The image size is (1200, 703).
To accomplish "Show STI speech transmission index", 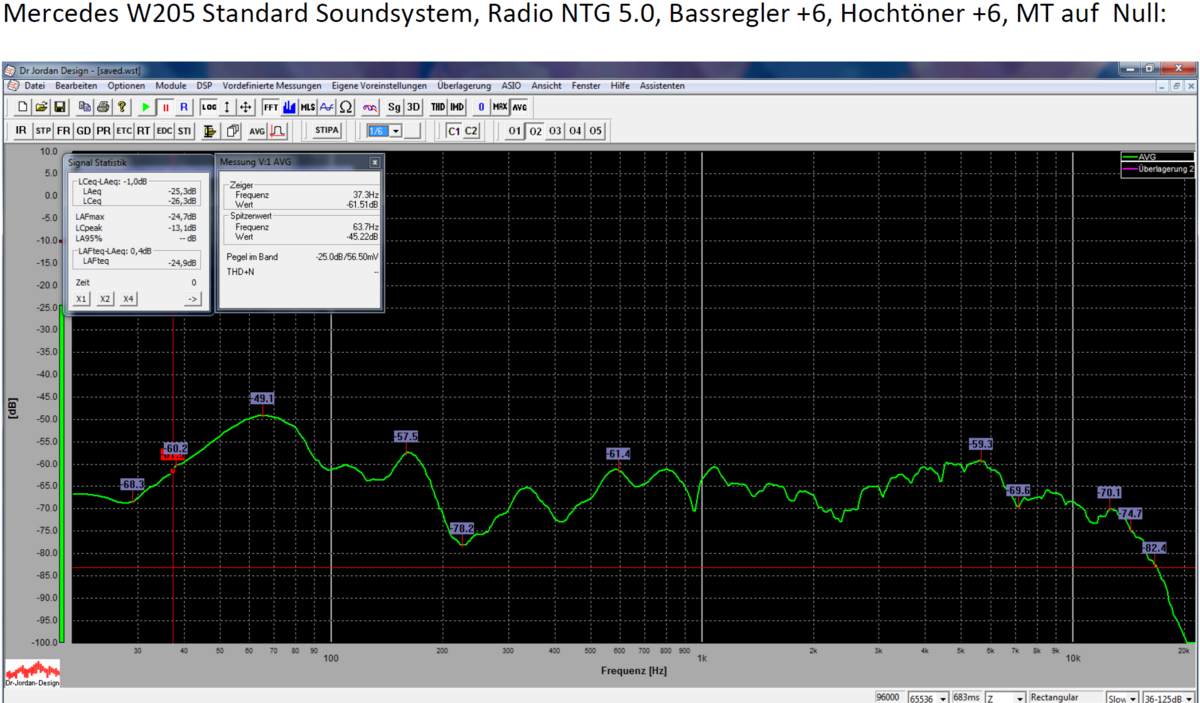I will pos(185,131).
